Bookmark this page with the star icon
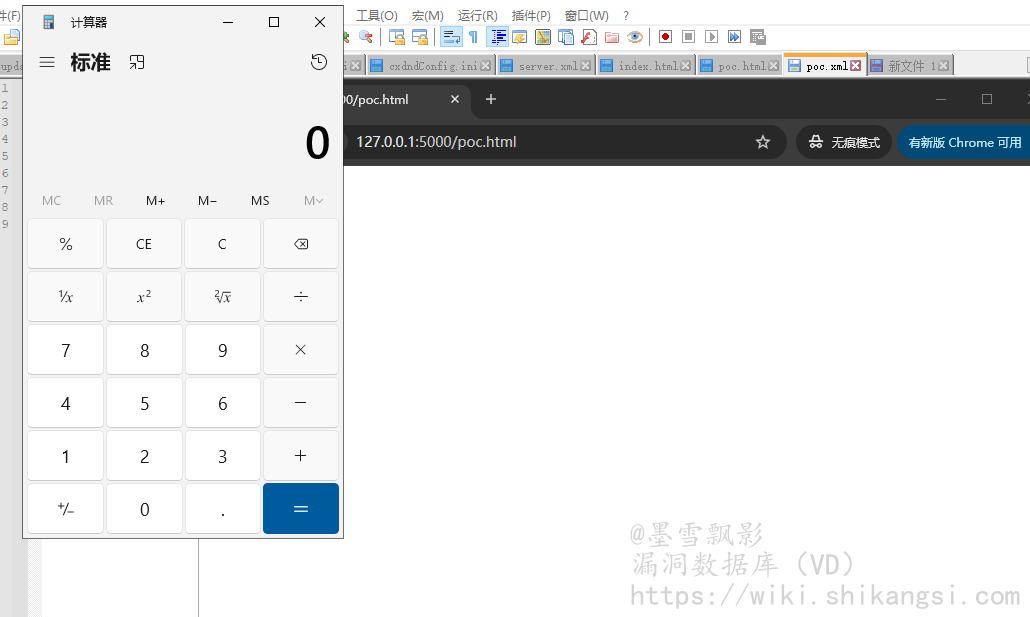The height and width of the screenshot is (617, 1030). click(763, 142)
